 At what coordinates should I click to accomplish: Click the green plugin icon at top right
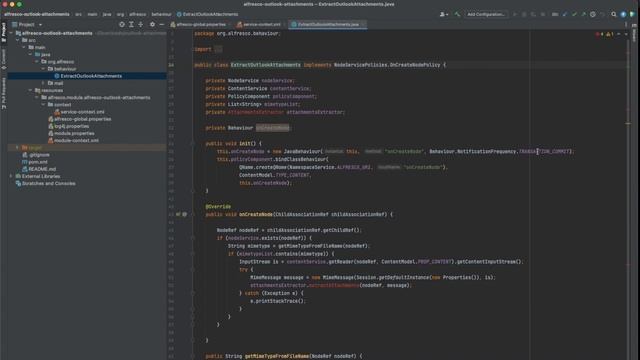click(632, 14)
